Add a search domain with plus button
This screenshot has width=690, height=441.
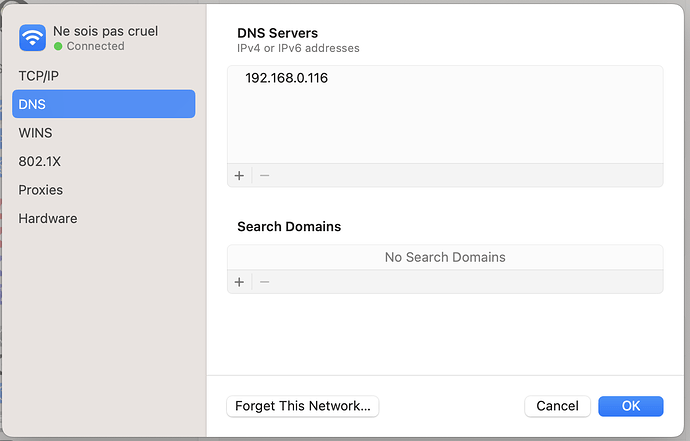pyautogui.click(x=239, y=282)
